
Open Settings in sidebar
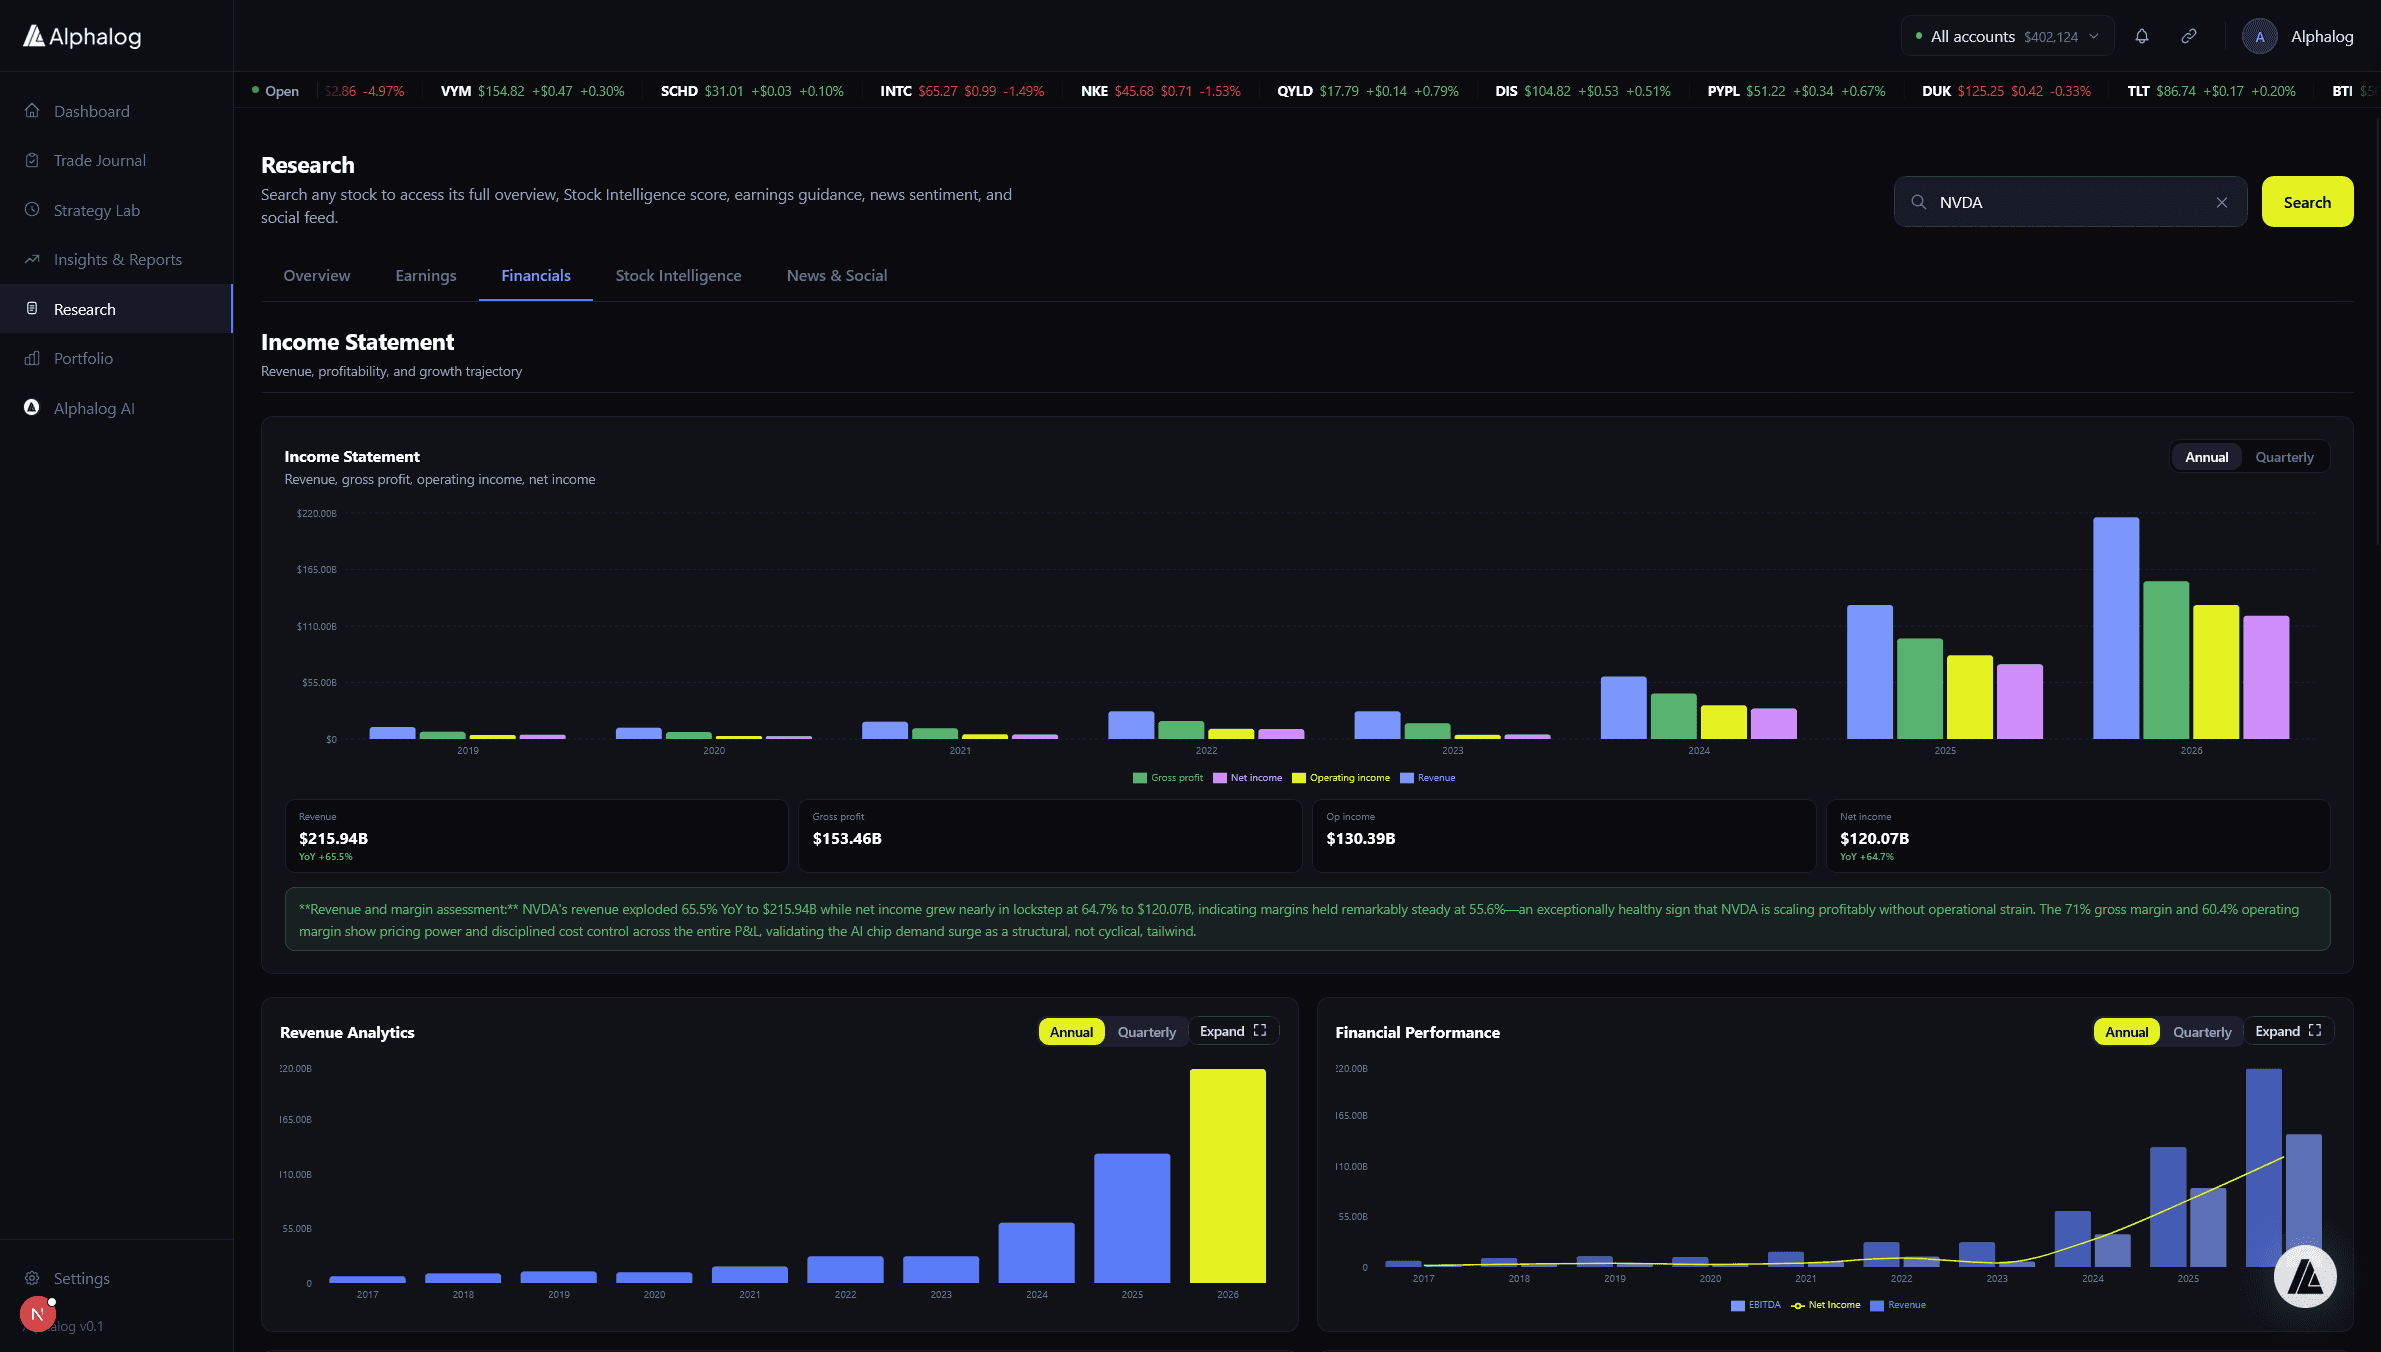[116, 1278]
